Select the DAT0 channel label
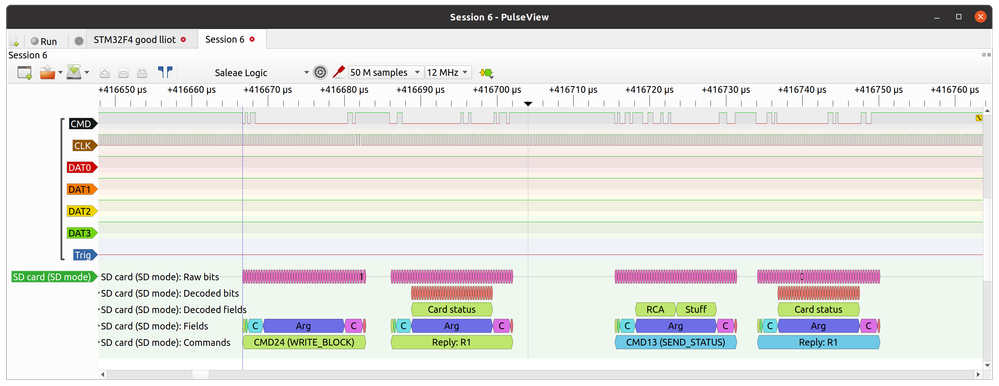Viewport: 999px width, 386px height. [x=81, y=168]
